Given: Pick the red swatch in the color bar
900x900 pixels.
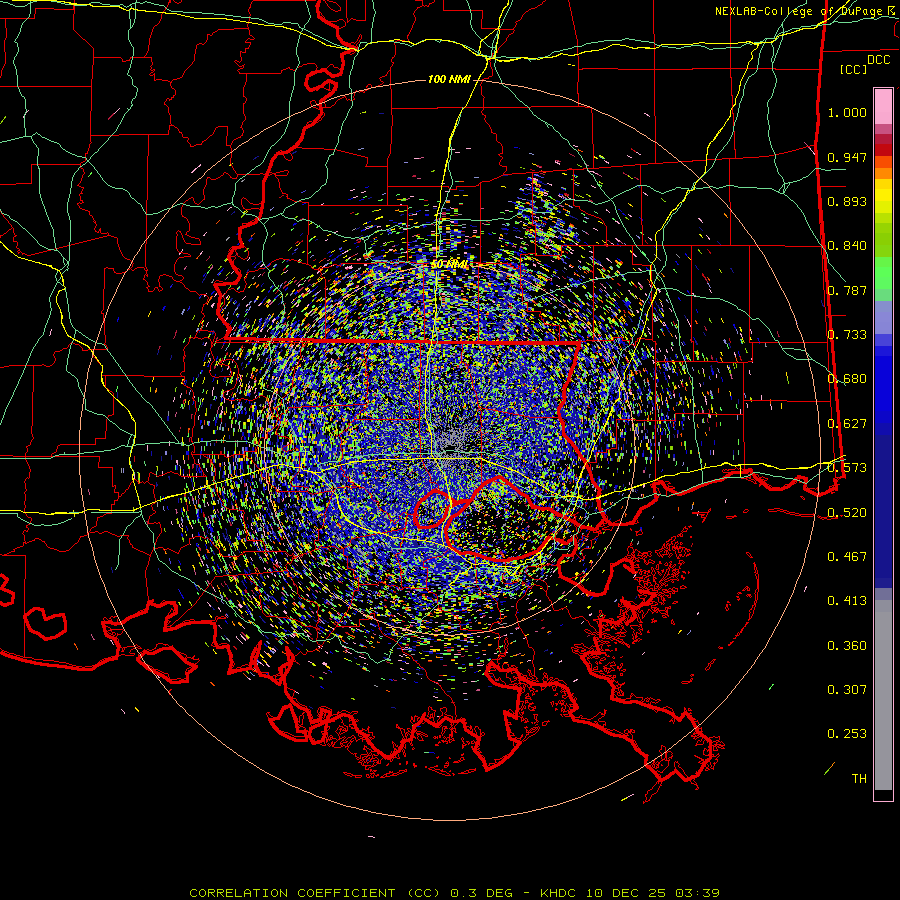Looking at the screenshot, I should point(883,150).
